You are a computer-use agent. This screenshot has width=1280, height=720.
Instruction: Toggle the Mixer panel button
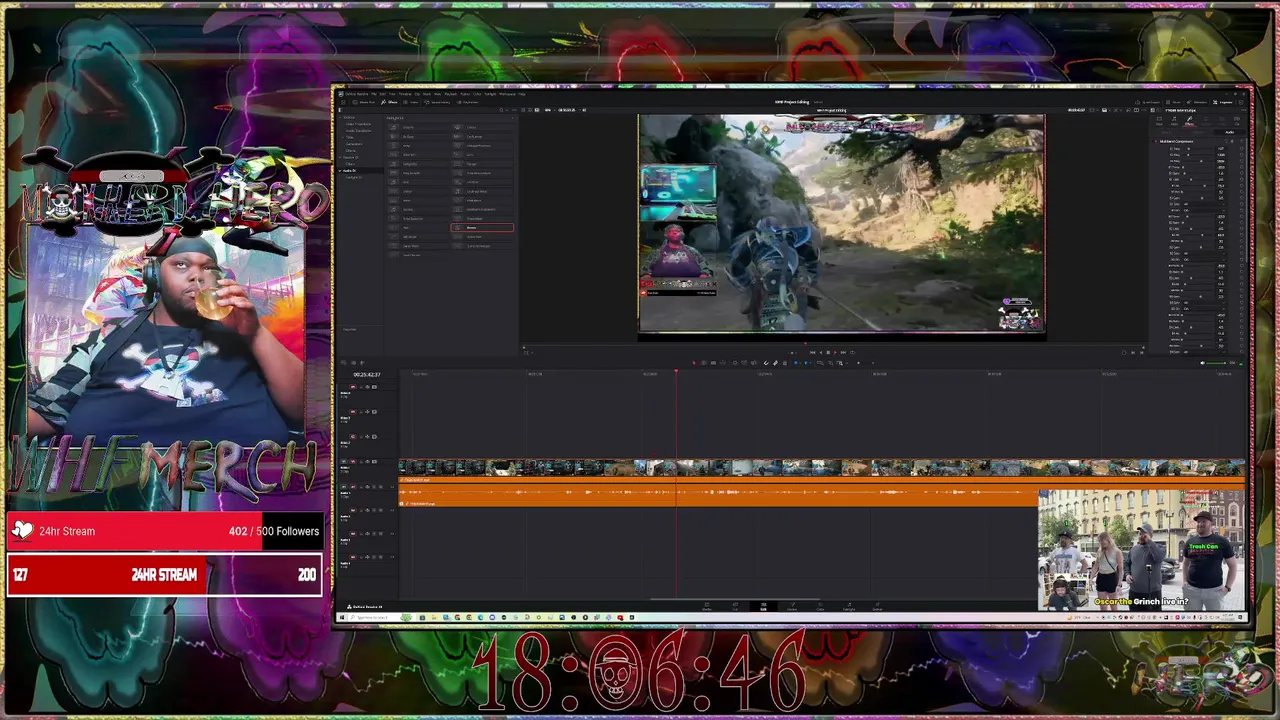pyautogui.click(x=1173, y=102)
